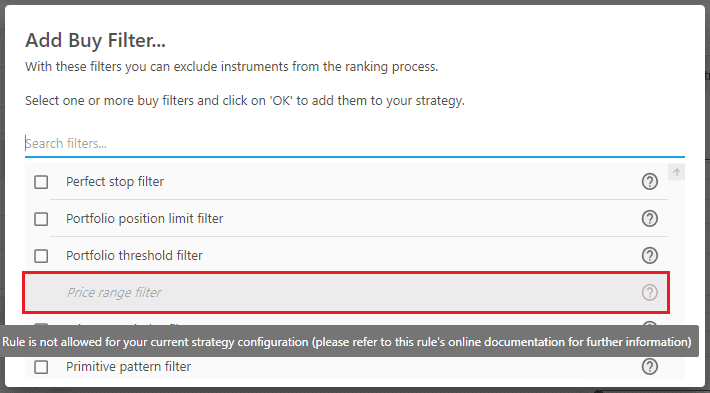Click the scroll-up arrow of the filter list

tap(676, 172)
